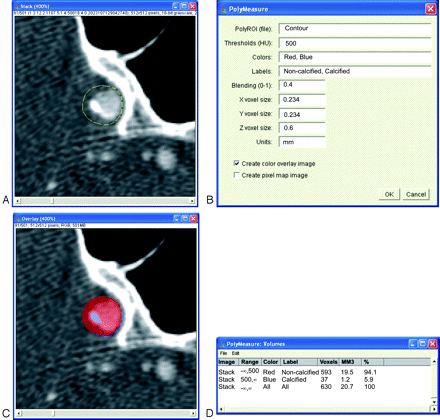Maximize the Overlay image window
This screenshot has width=440, height=420.
click(185, 219)
